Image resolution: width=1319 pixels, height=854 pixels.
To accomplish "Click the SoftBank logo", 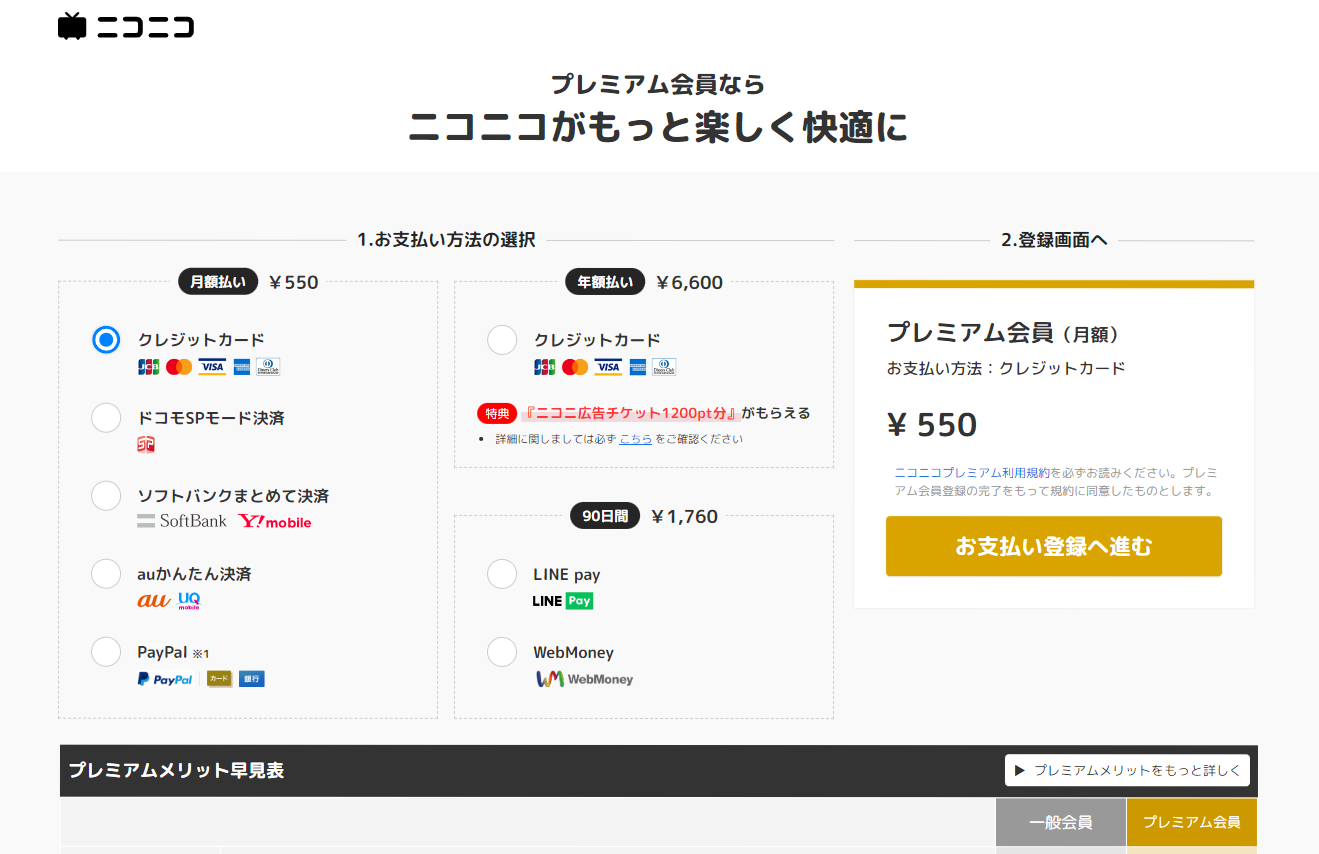I will pyautogui.click(x=182, y=521).
